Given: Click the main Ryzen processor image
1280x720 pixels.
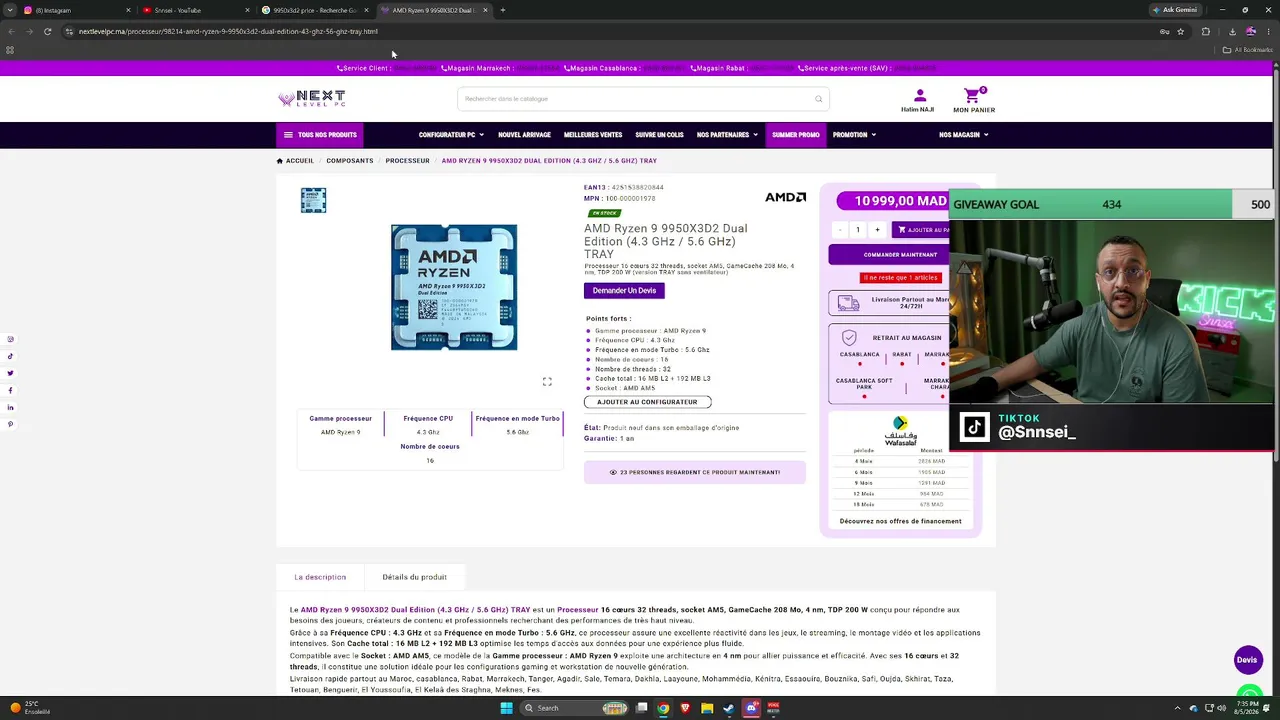Looking at the screenshot, I should pos(454,287).
